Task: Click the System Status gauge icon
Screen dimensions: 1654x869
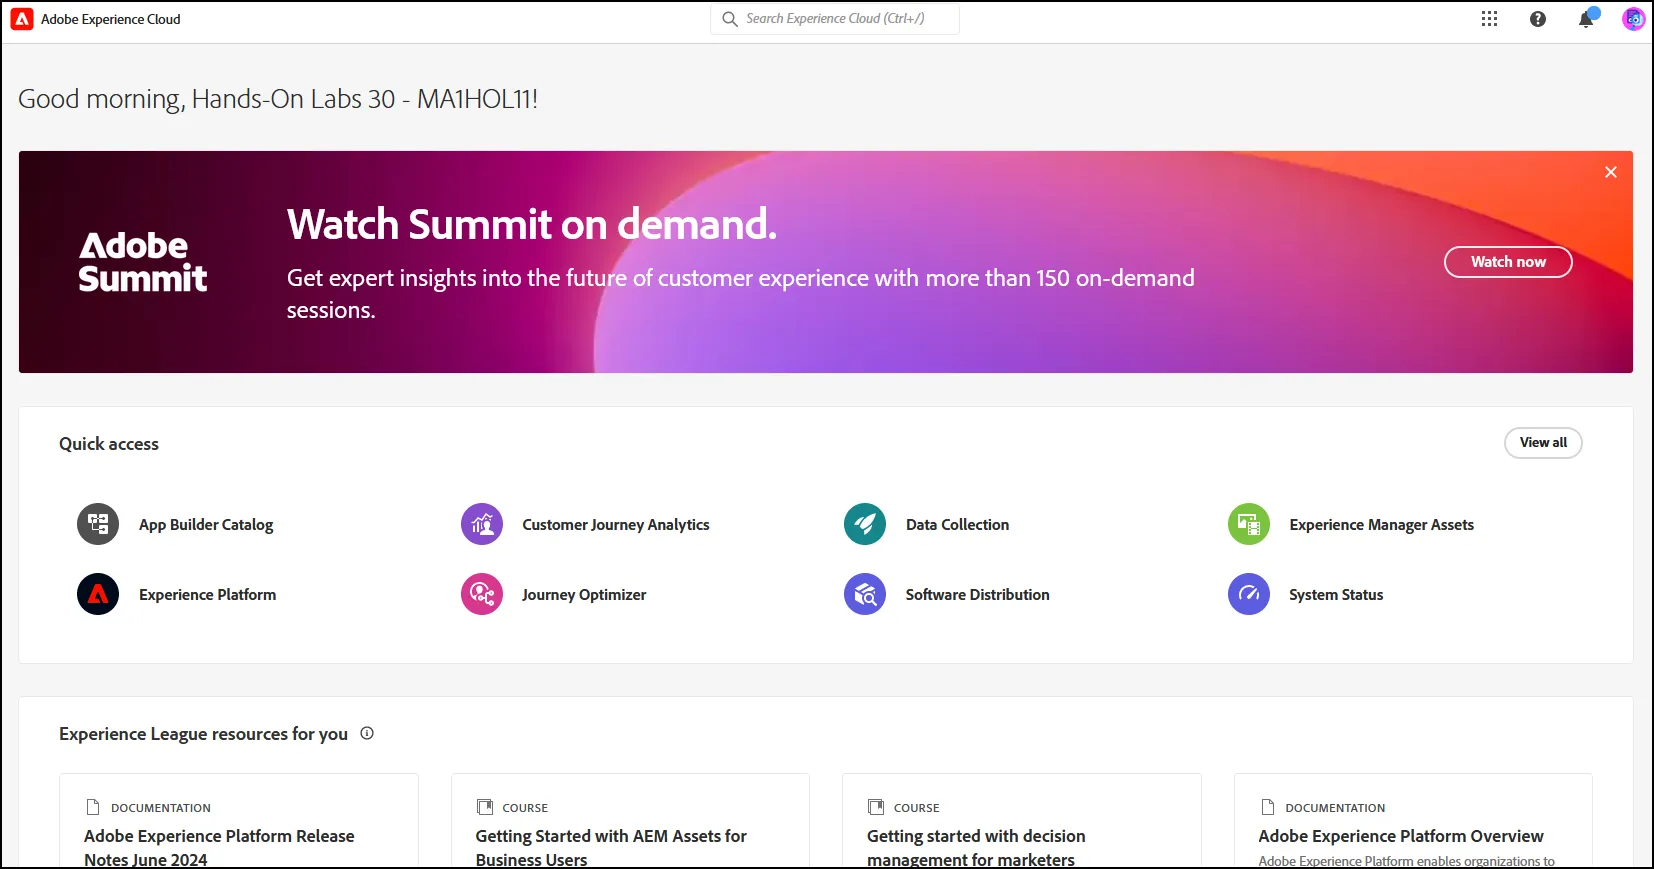Action: click(x=1249, y=594)
